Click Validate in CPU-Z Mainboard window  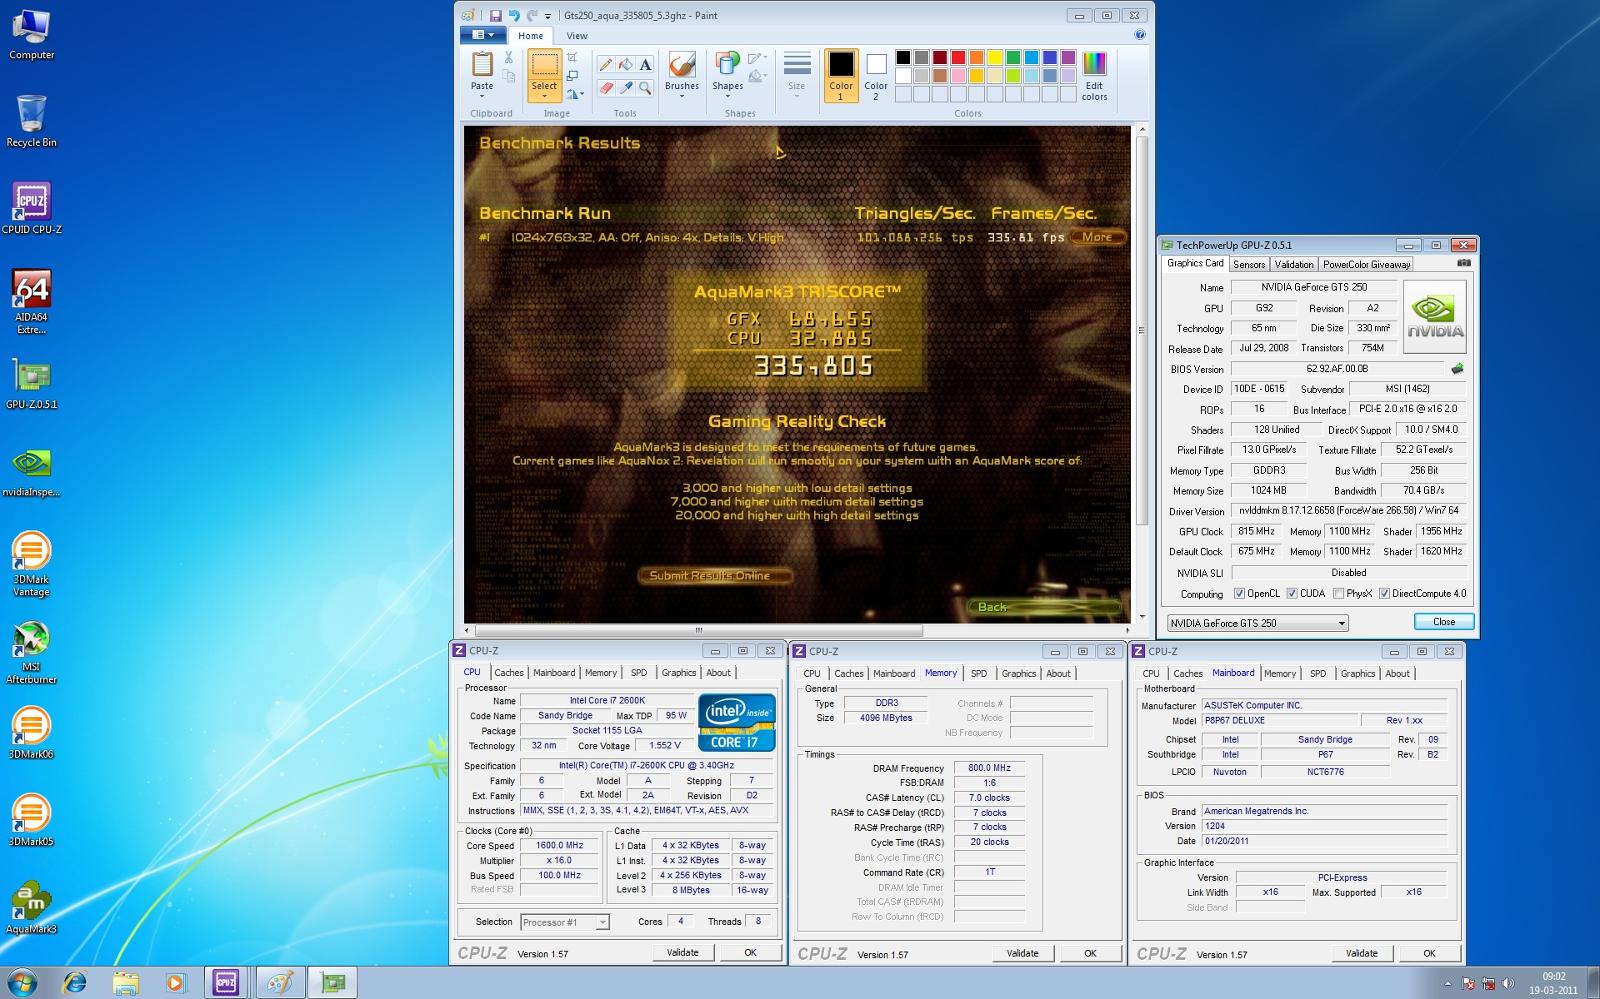(x=1362, y=953)
